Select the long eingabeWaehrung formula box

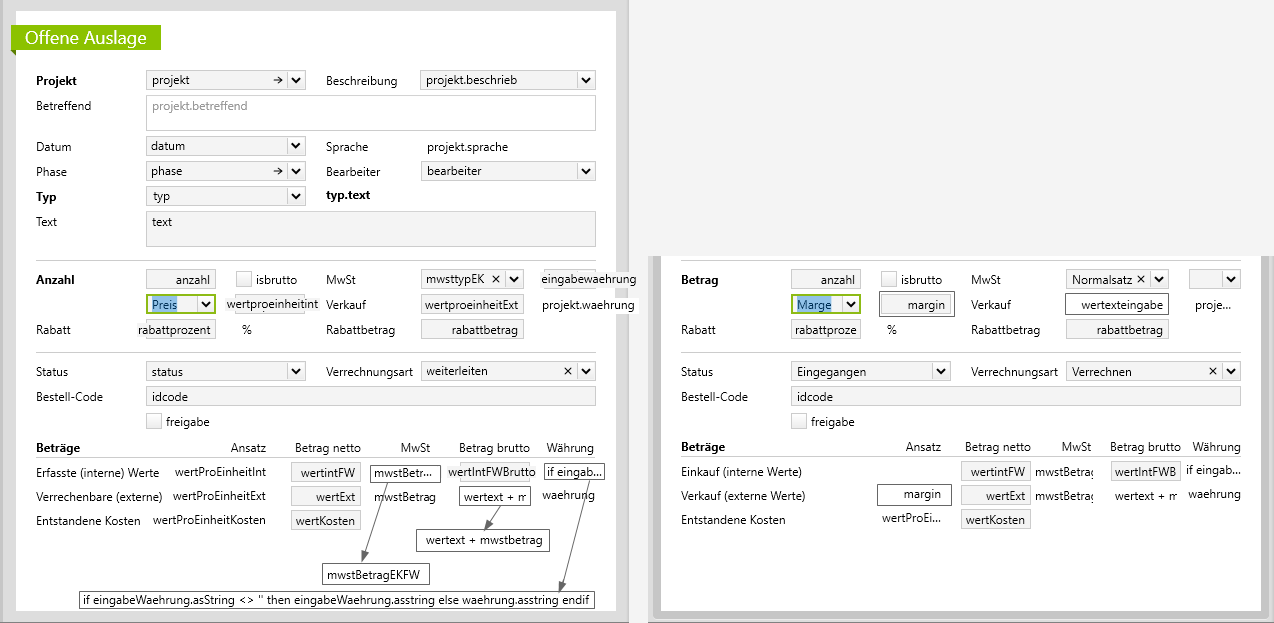(337, 600)
